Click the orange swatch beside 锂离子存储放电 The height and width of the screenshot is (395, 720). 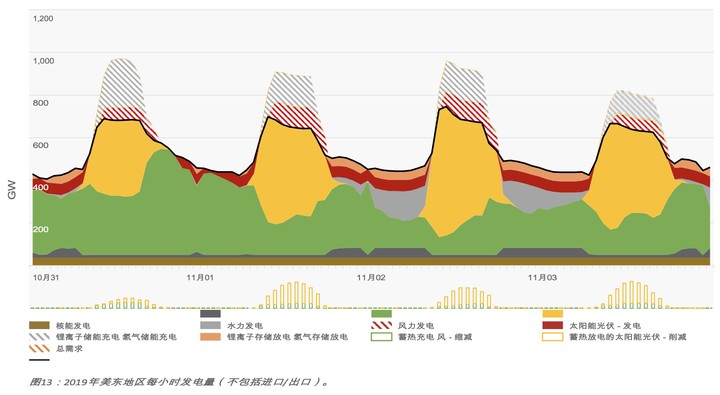click(x=210, y=337)
